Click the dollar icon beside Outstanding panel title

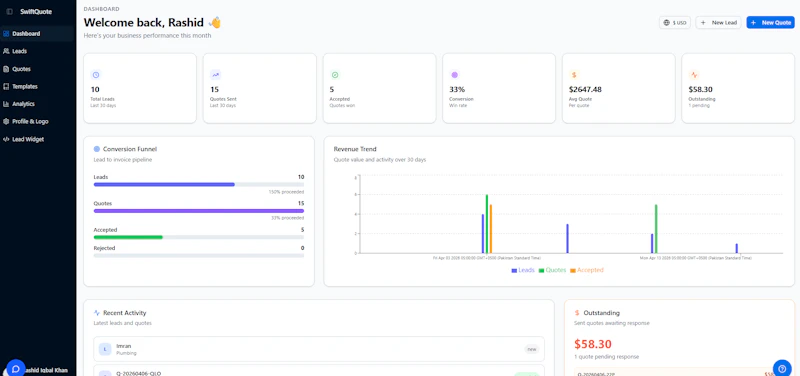577,313
